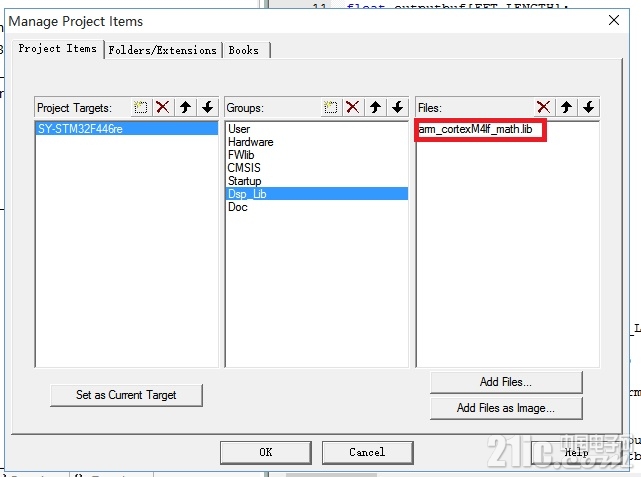Close the Manage Project Items dialog
Image resolution: width=641 pixels, height=477 pixels.
(x=614, y=20)
